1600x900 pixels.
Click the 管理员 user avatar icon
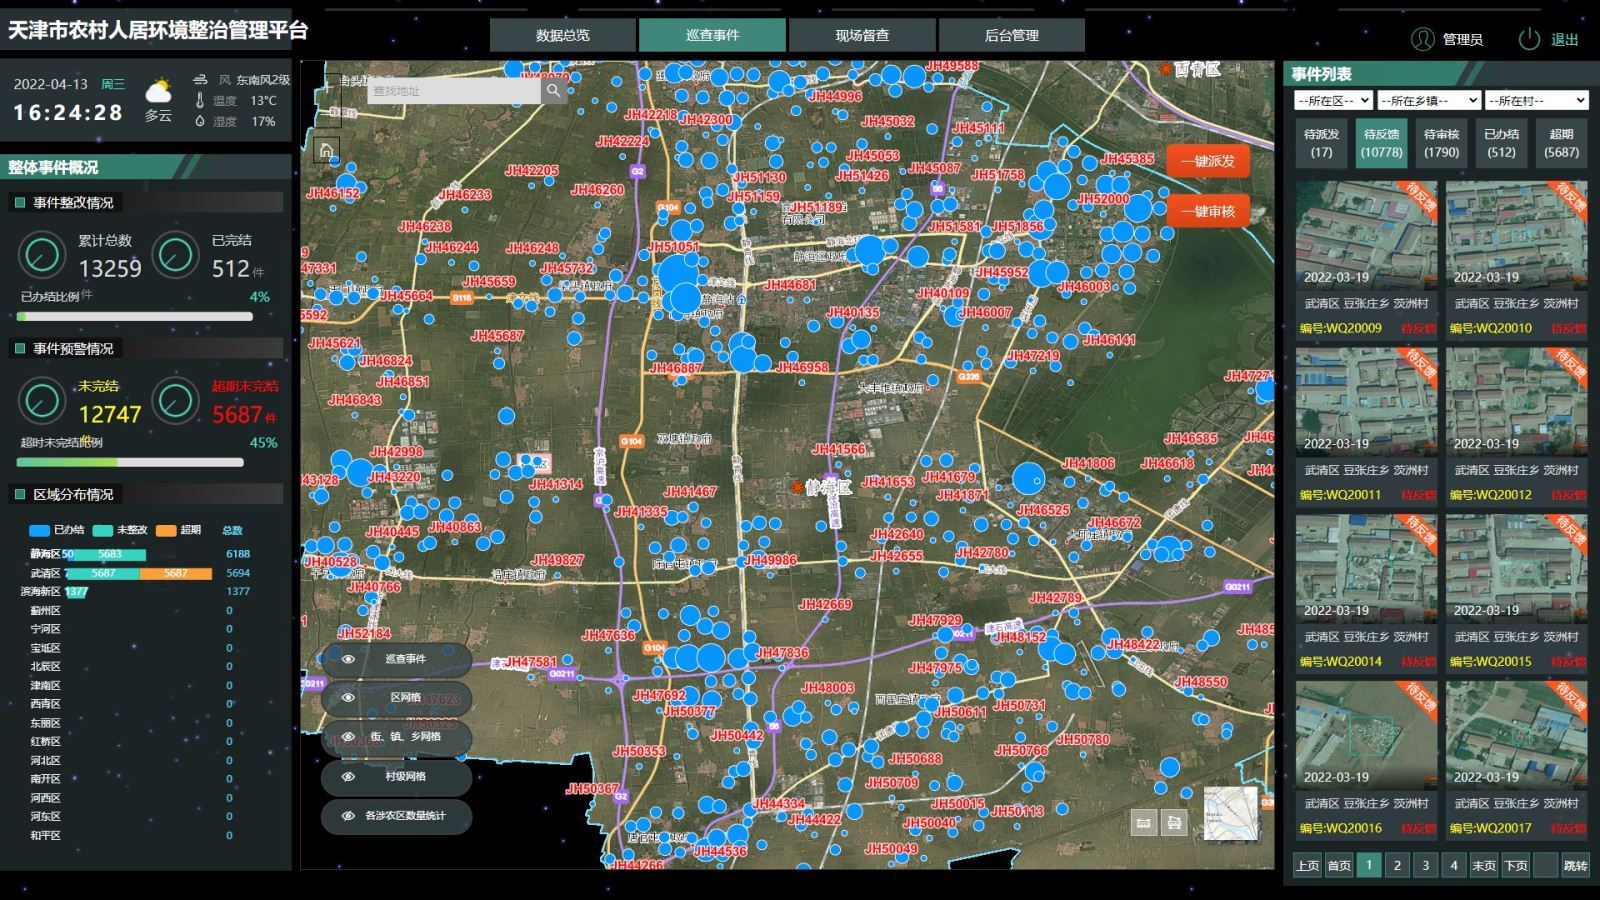point(1422,39)
